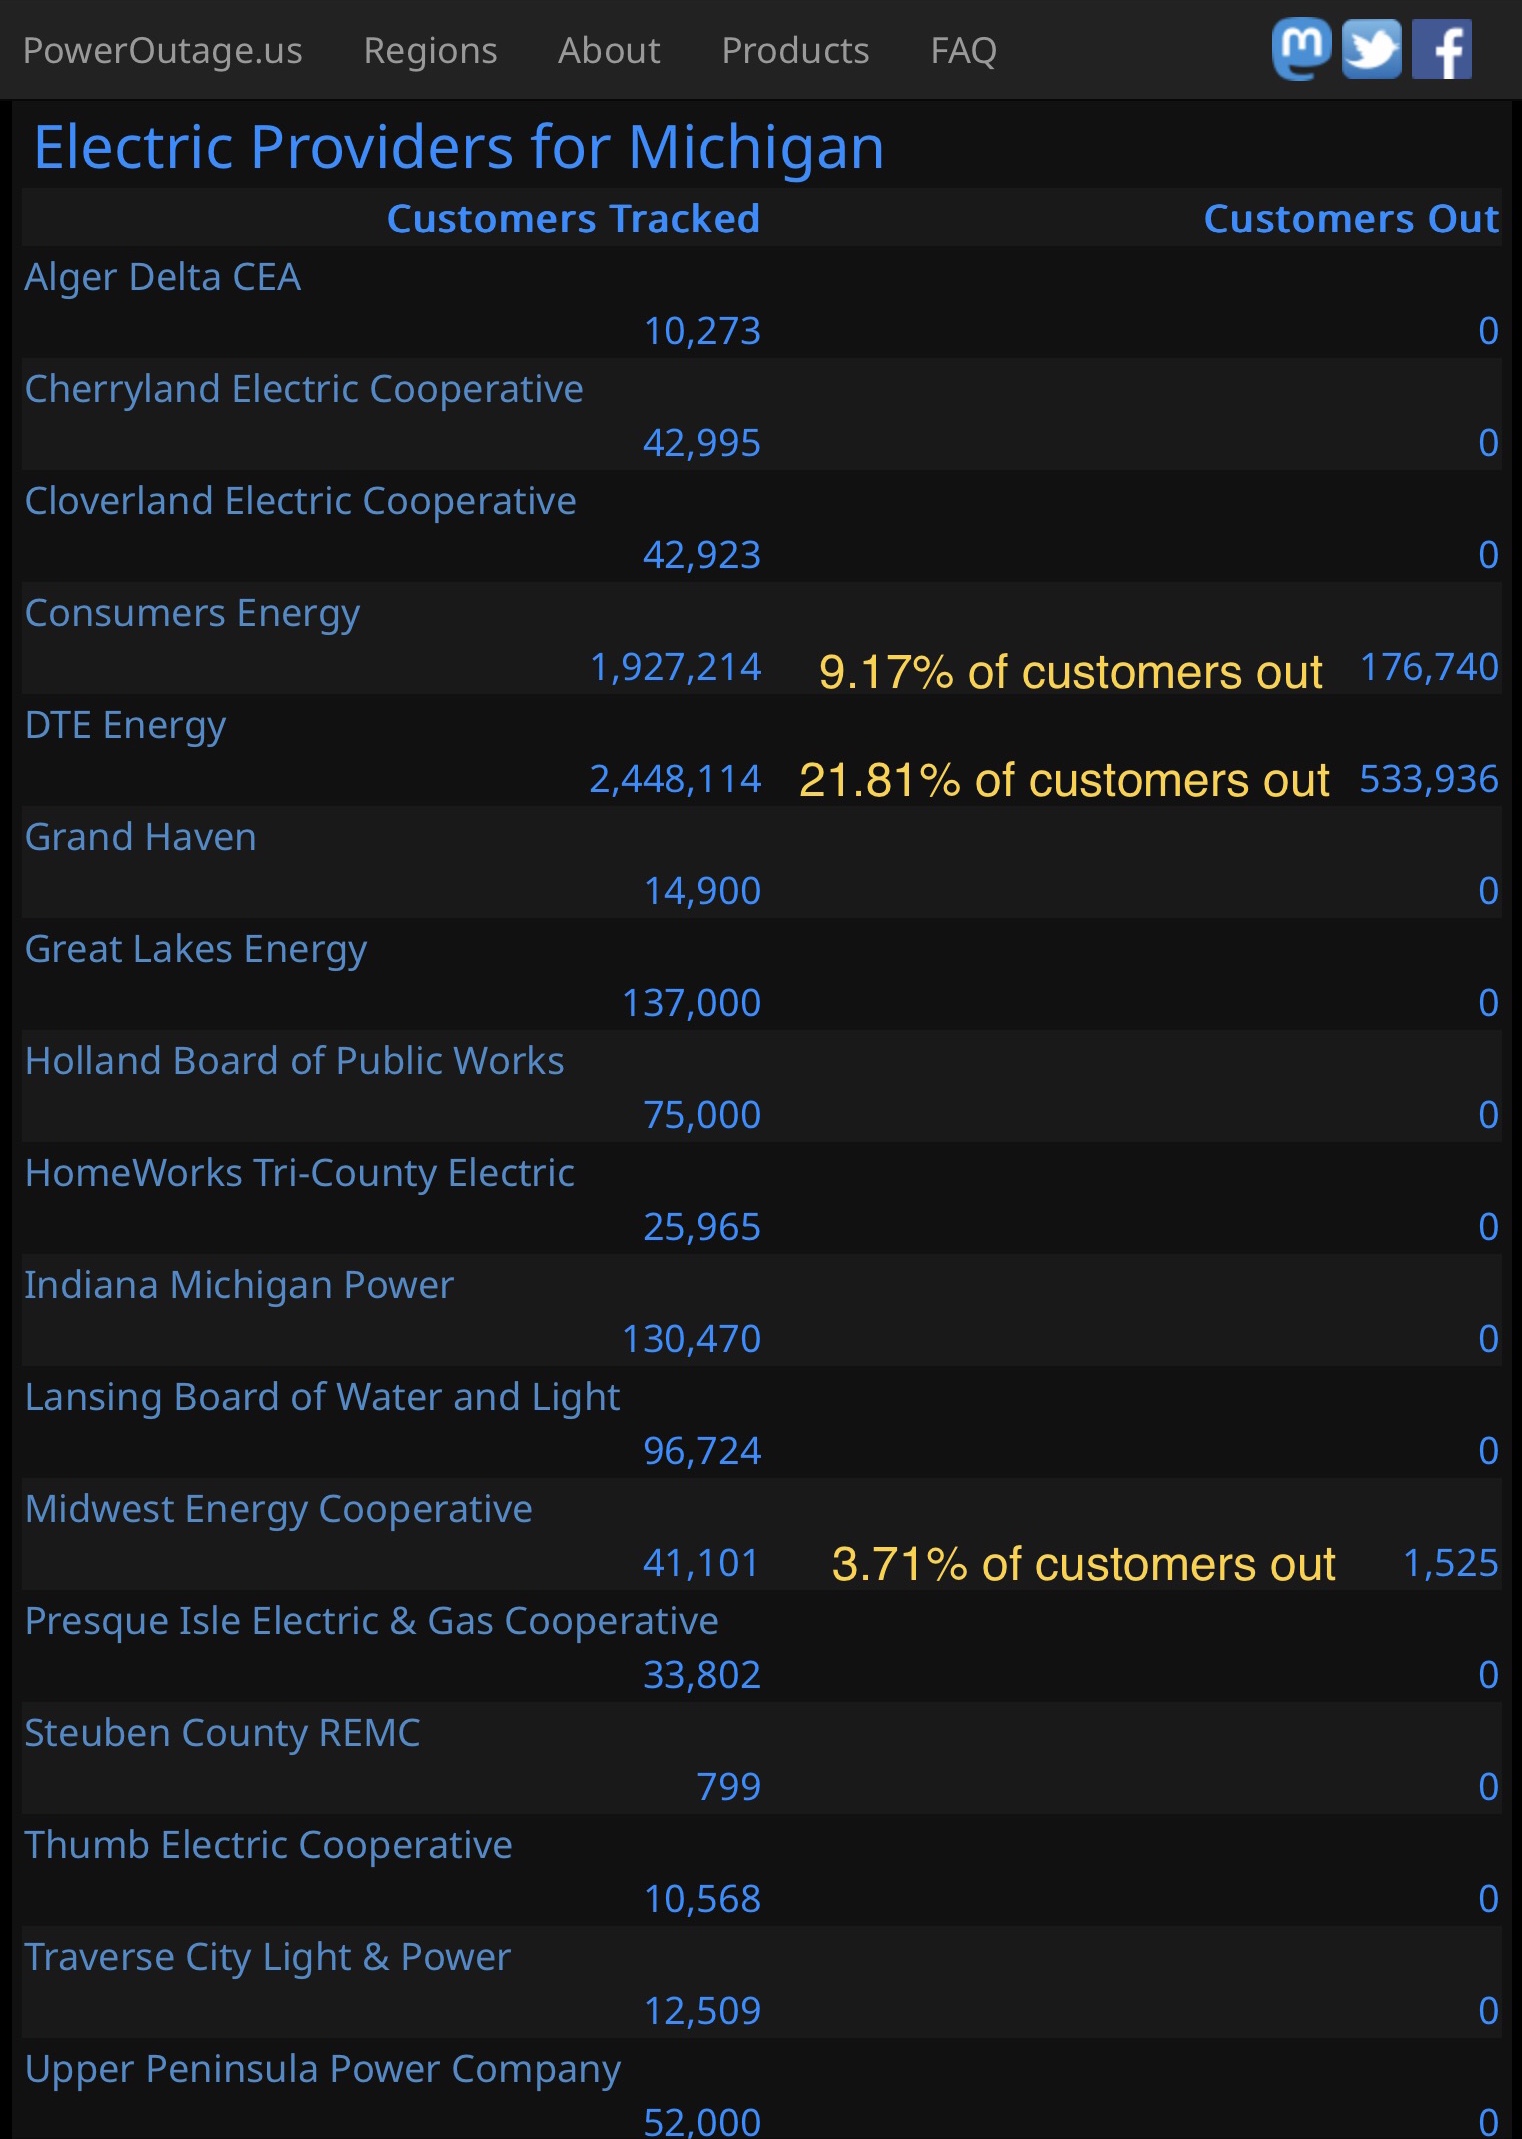Viewport: 1522px width, 2139px height.
Task: Select Great Lakes Energy
Action: point(196,949)
